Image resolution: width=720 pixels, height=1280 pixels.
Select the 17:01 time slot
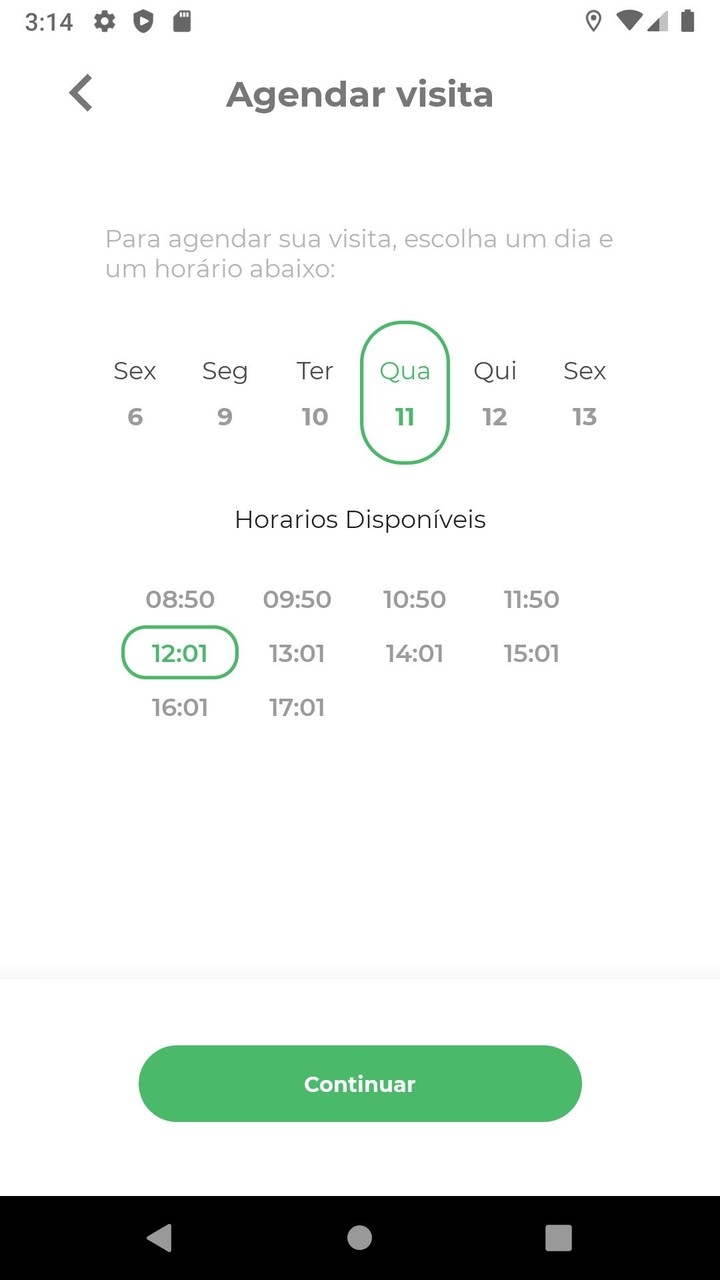[x=297, y=707]
